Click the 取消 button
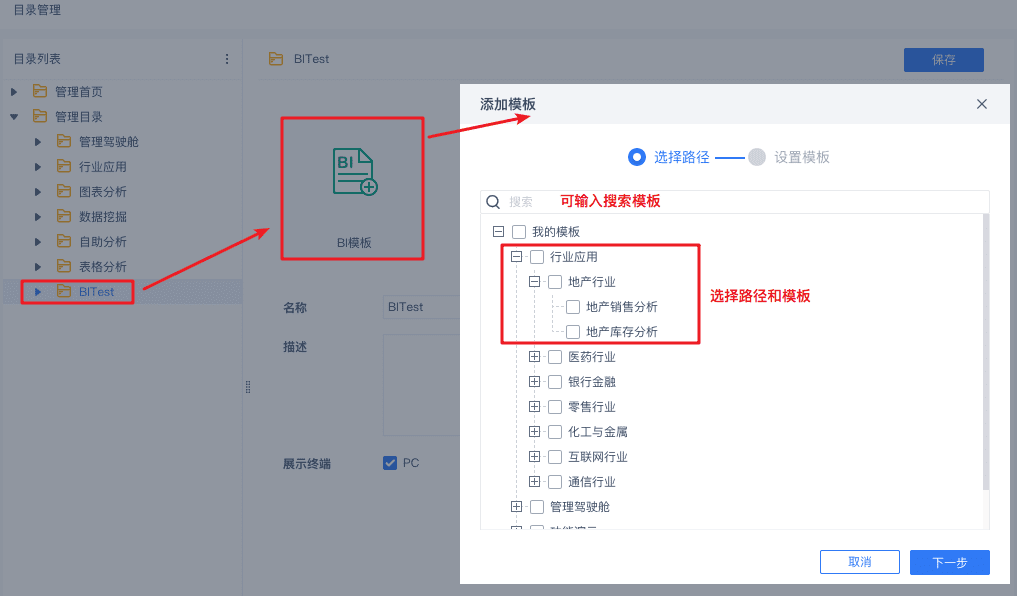 (859, 562)
